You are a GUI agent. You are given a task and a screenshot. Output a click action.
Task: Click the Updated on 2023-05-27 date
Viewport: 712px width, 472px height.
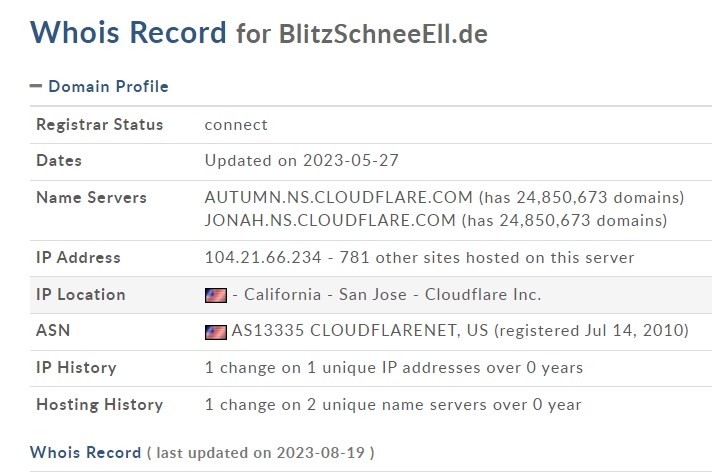(302, 160)
